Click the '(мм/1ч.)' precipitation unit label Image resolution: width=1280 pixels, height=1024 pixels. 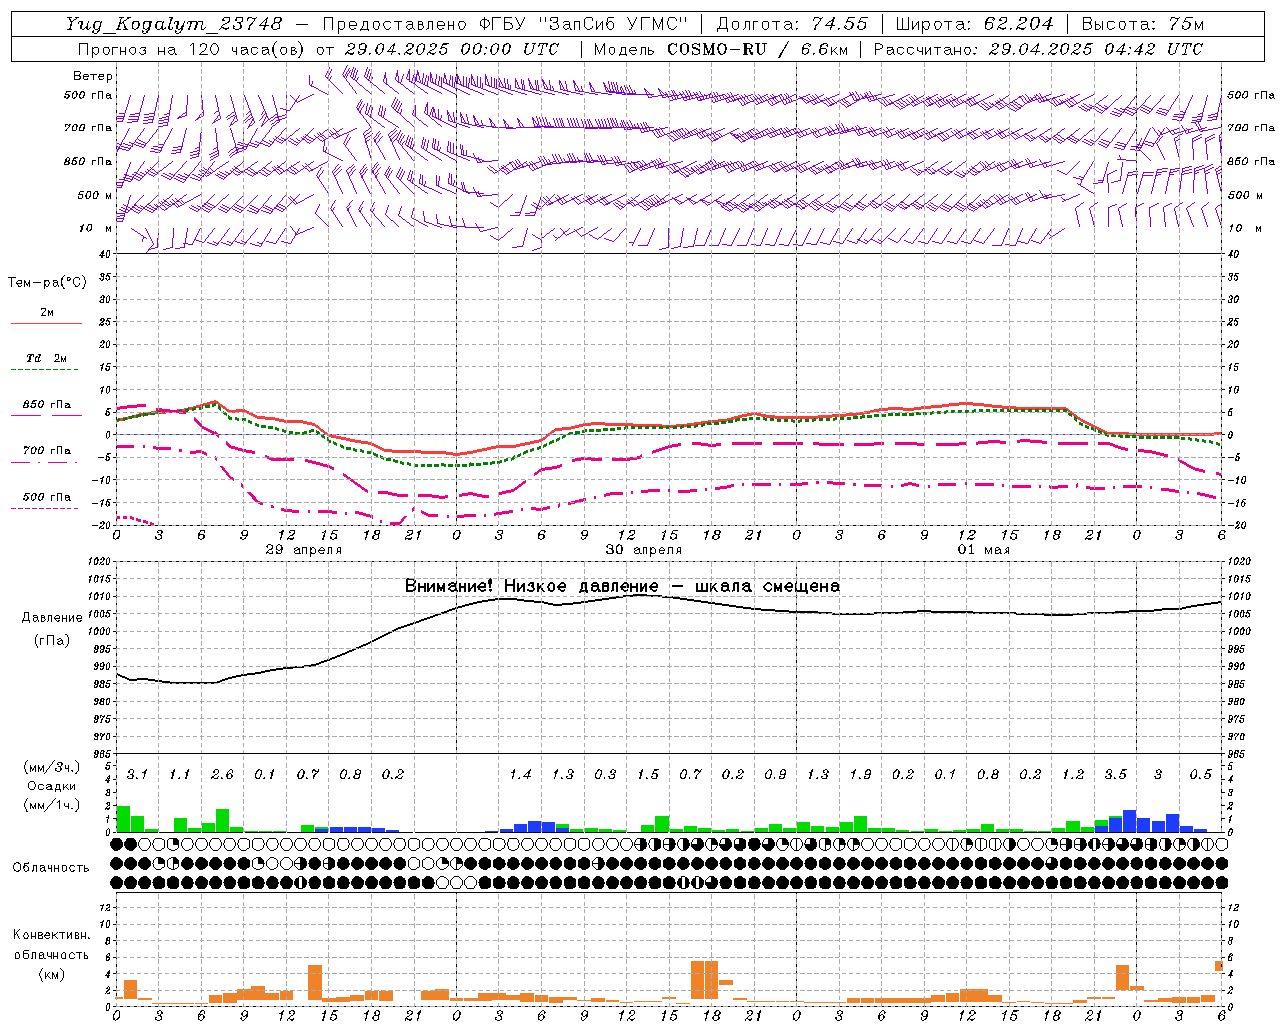click(x=50, y=805)
